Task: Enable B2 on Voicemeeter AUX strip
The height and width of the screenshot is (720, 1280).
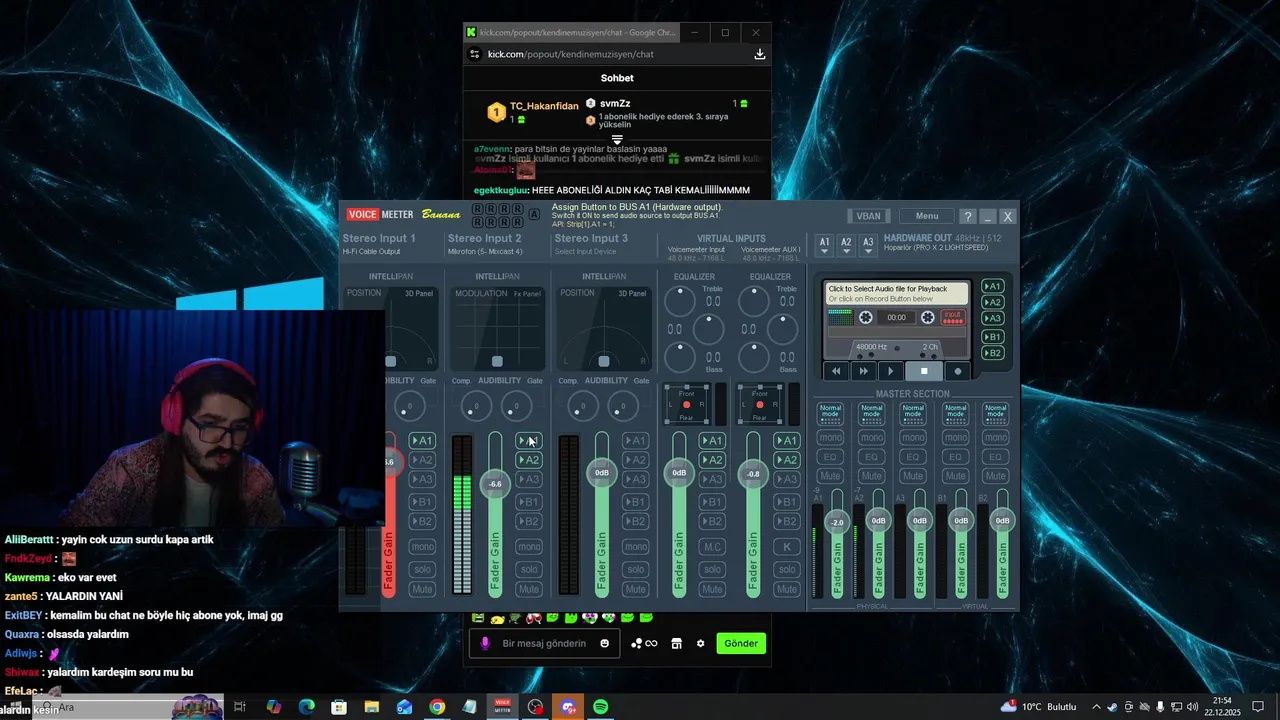Action: (x=787, y=521)
